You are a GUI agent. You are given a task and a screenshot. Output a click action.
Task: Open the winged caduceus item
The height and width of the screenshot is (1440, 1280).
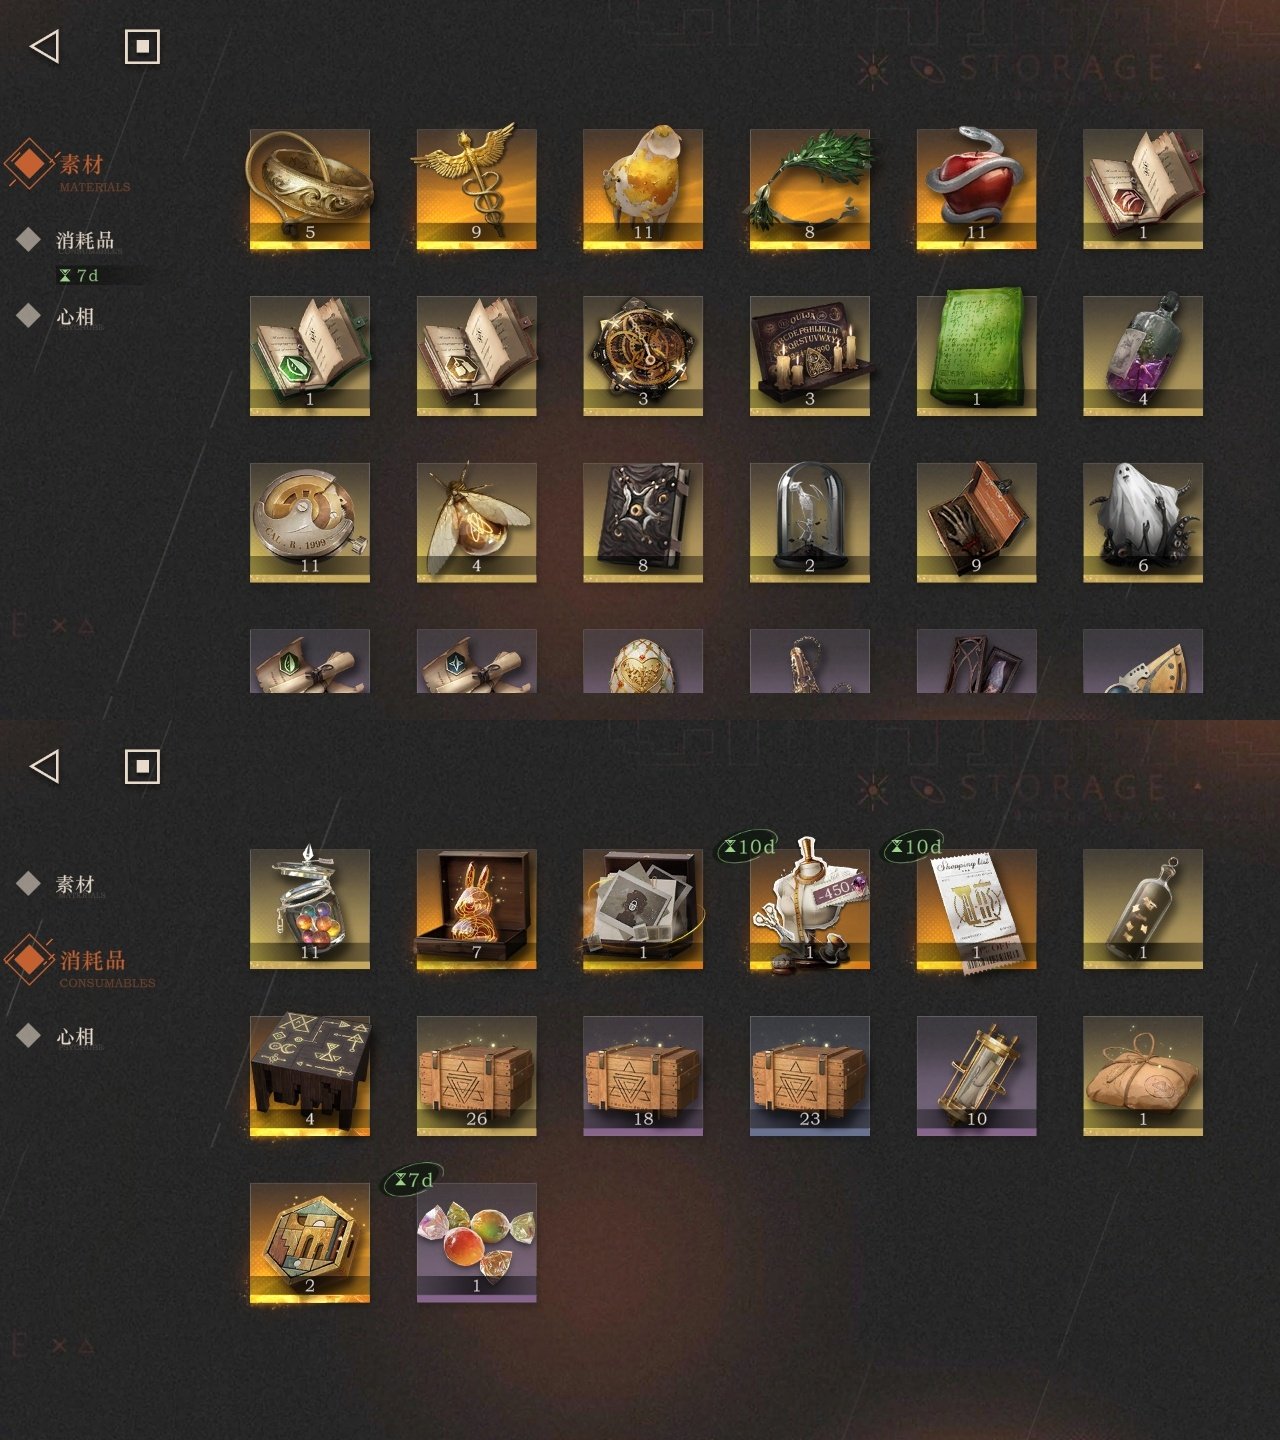tap(476, 188)
